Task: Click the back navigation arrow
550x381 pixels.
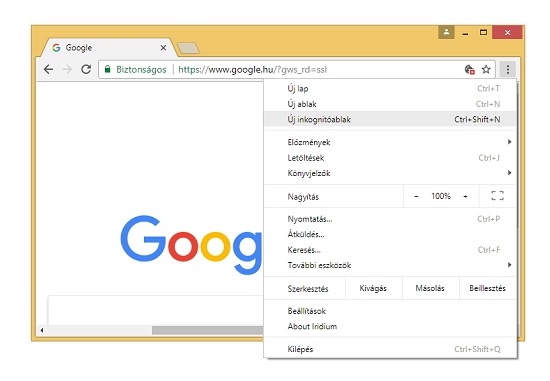Action: tap(48, 69)
